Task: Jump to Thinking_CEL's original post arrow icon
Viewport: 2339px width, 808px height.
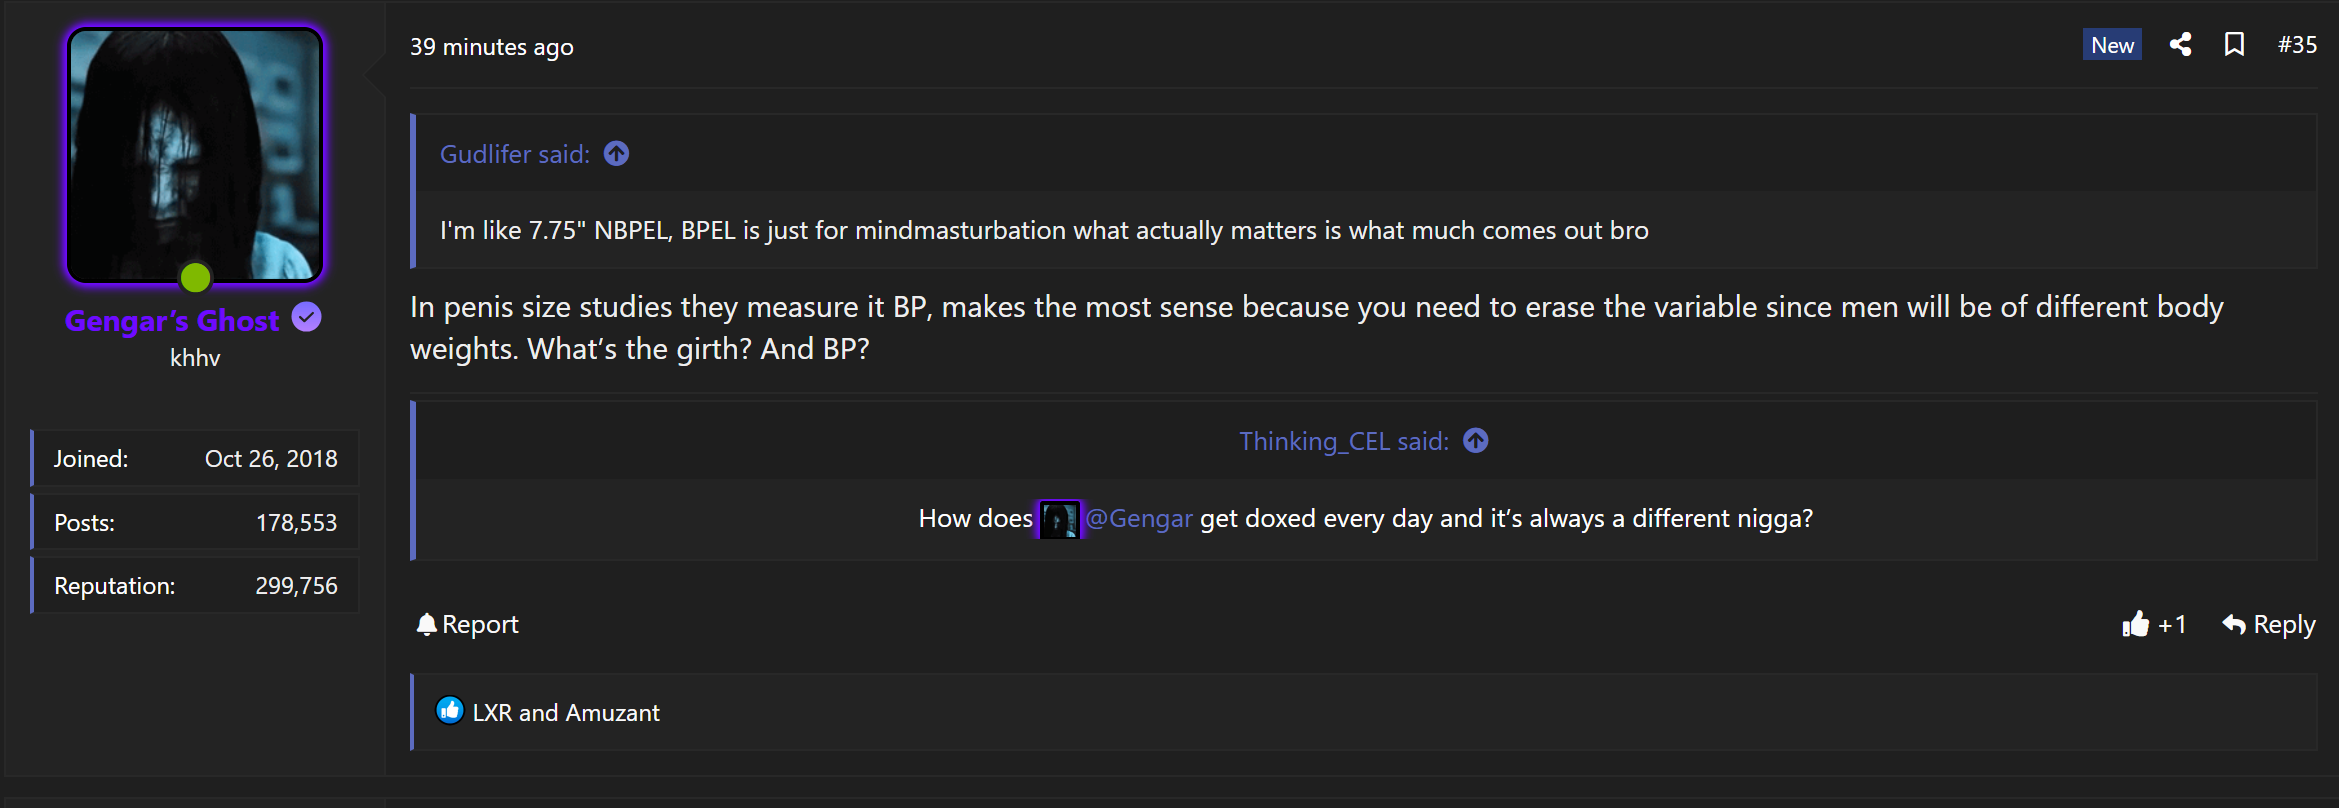Action: click(x=1476, y=441)
